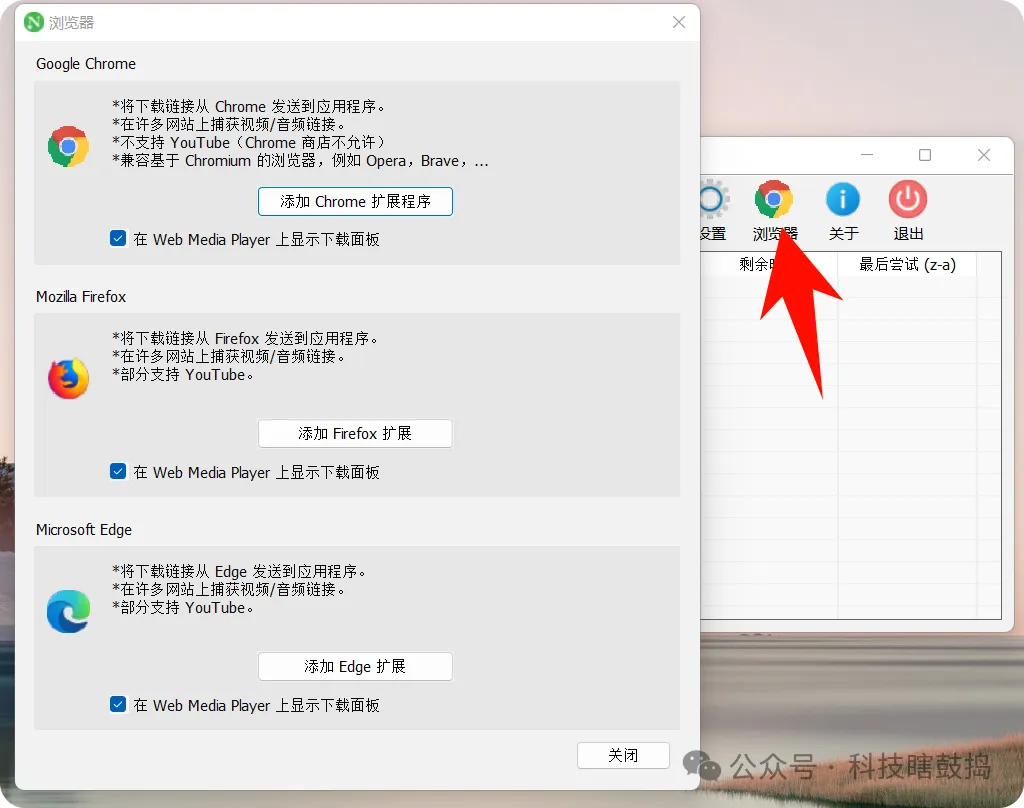The image size is (1024, 808).
Task: Click the 关闭 button
Action: (623, 756)
